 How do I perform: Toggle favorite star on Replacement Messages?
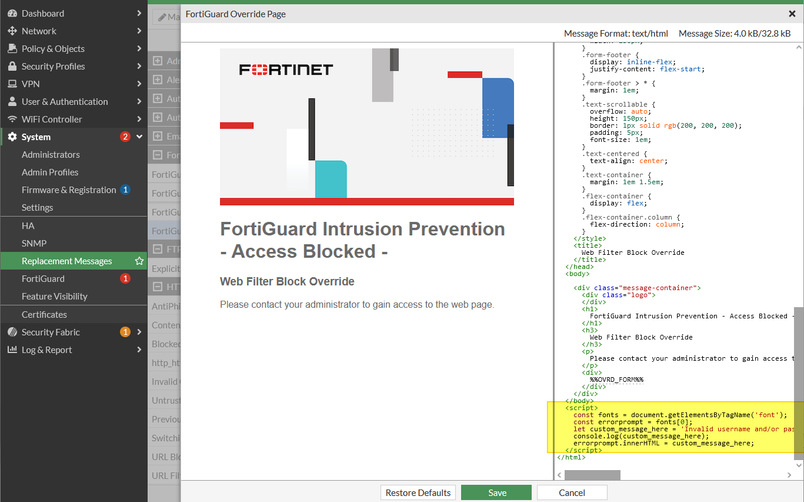click(x=139, y=260)
